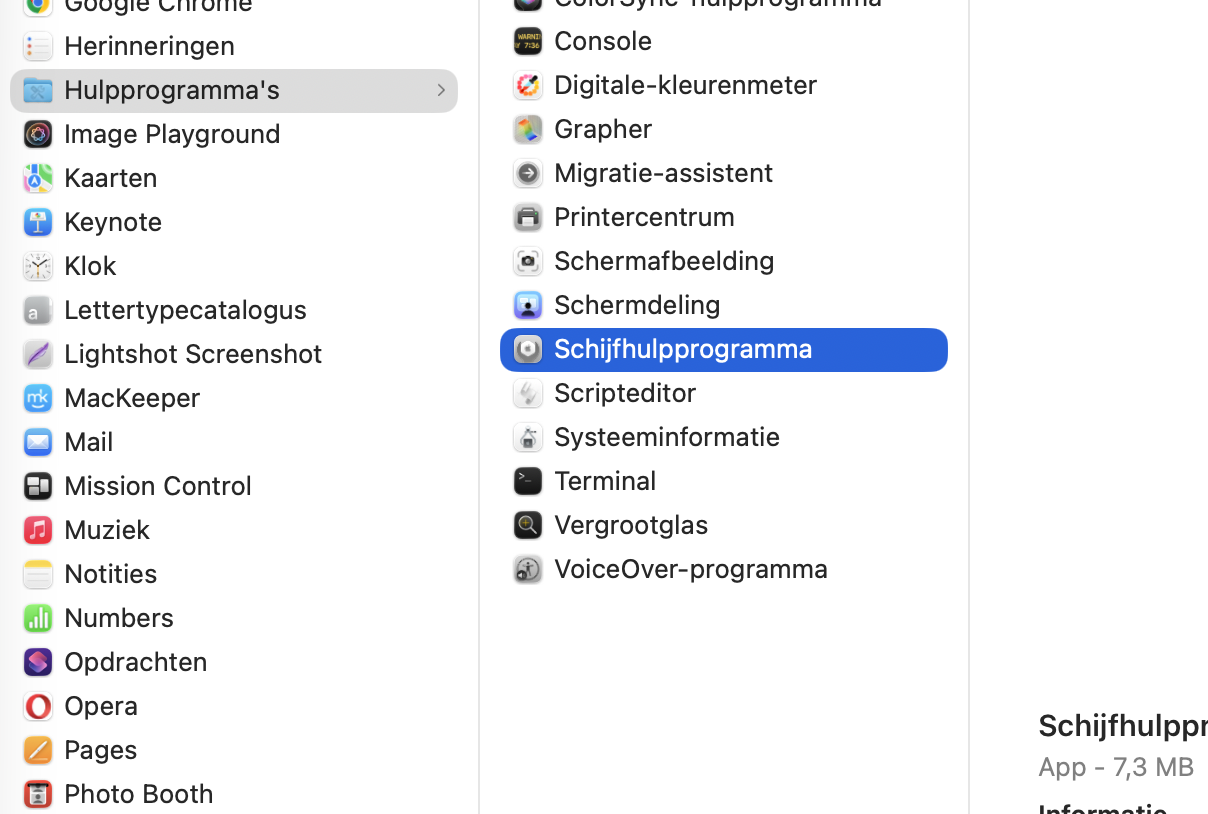The height and width of the screenshot is (814, 1208).
Task: Open the Muziek app entry
Action: 106,529
